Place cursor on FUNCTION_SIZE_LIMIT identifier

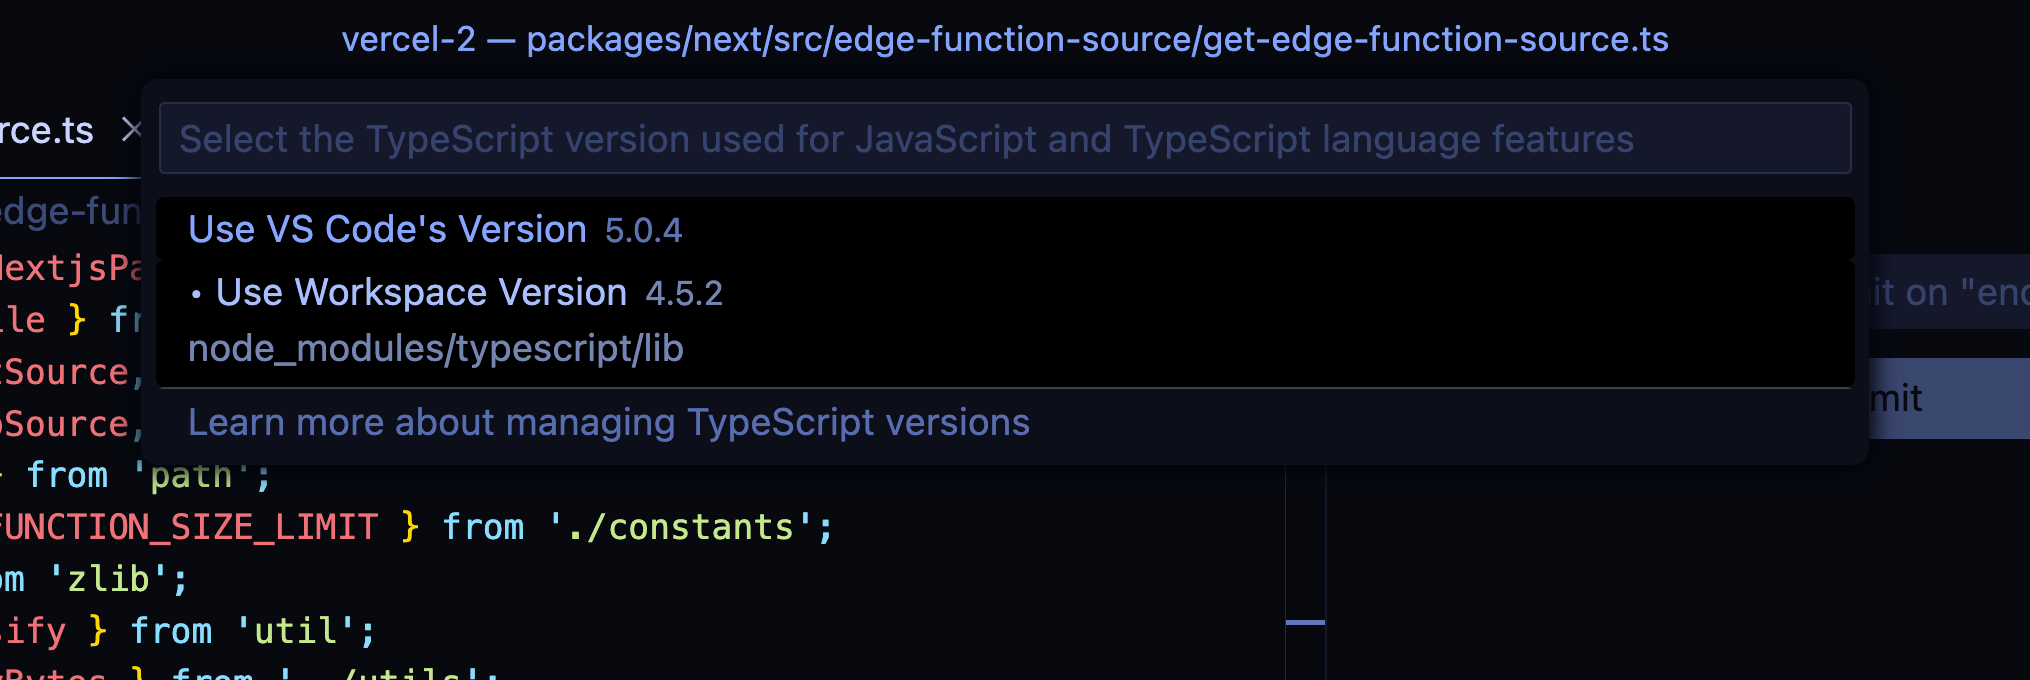tap(188, 527)
